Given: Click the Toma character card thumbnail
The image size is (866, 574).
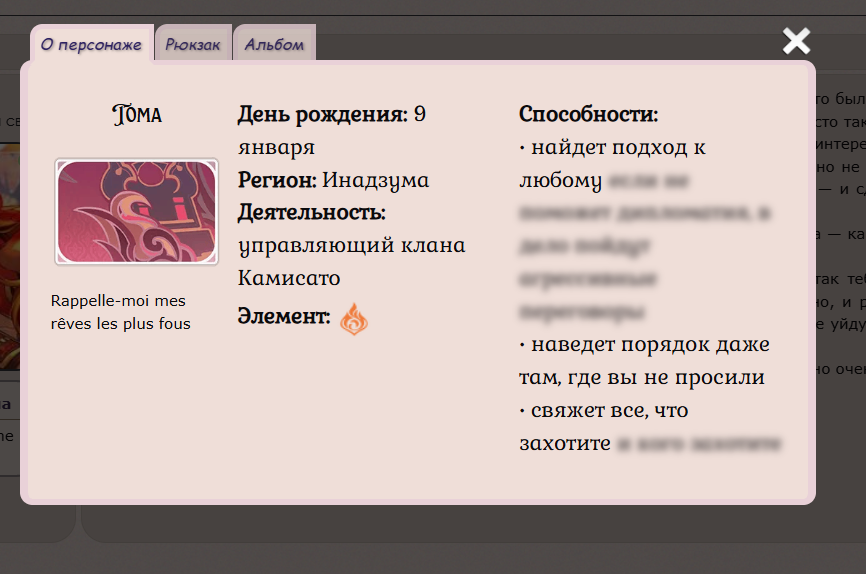Looking at the screenshot, I should tap(136, 212).
